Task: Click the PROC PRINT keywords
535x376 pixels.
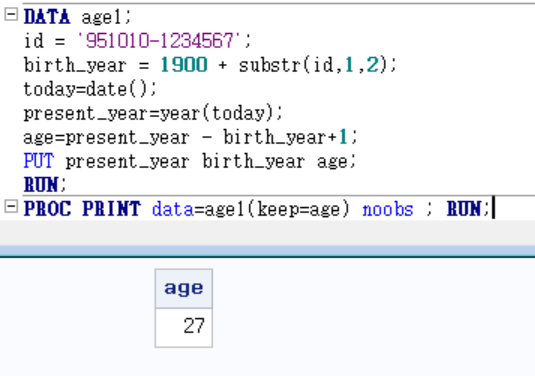Action: coord(82,208)
